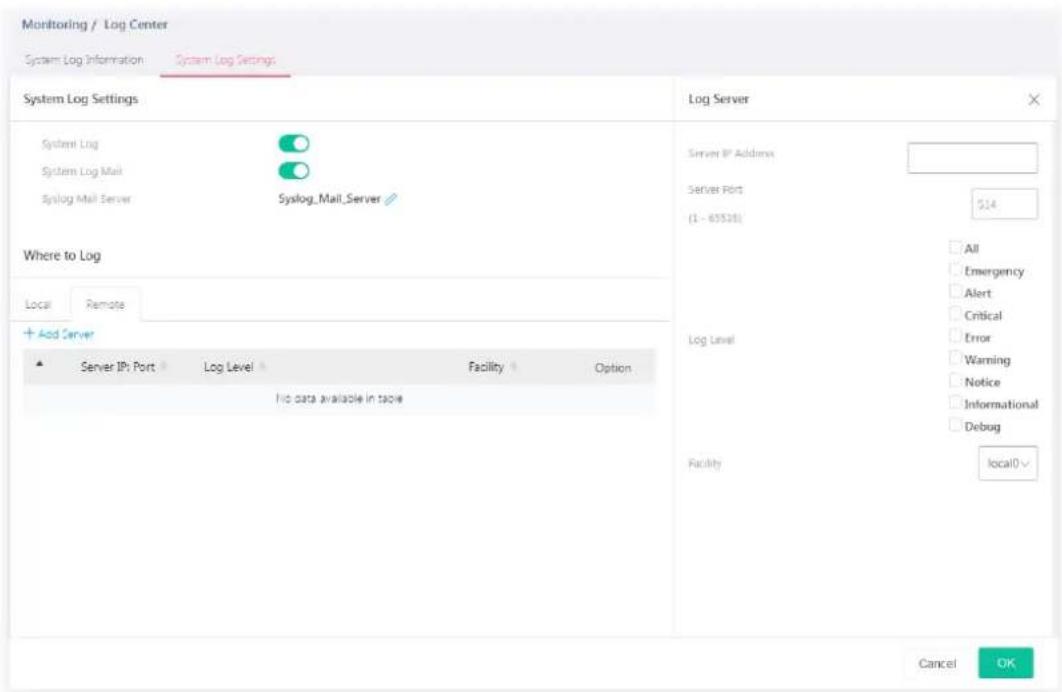
Task: Edit the Syslog_Mail_Server pencil icon
Action: 391,199
